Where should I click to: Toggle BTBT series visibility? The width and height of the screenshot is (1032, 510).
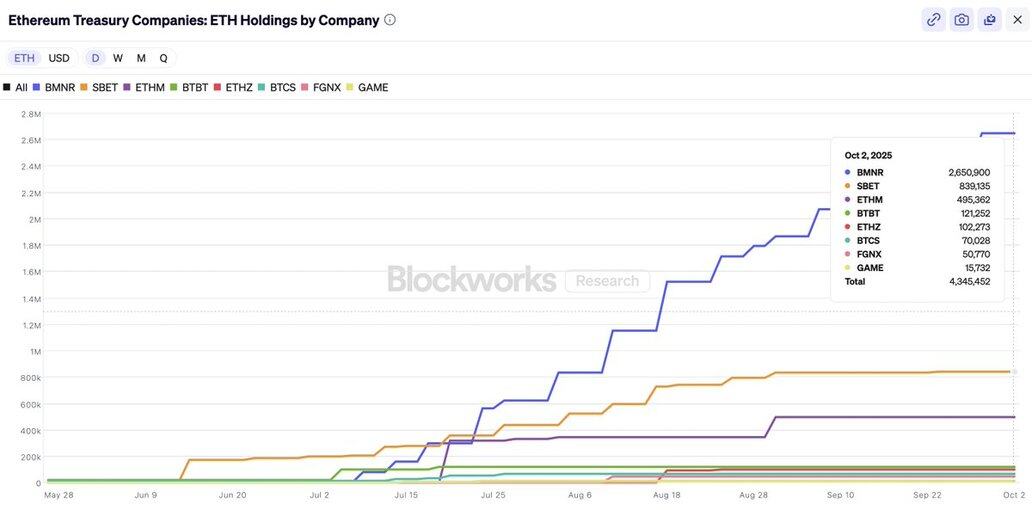[189, 88]
